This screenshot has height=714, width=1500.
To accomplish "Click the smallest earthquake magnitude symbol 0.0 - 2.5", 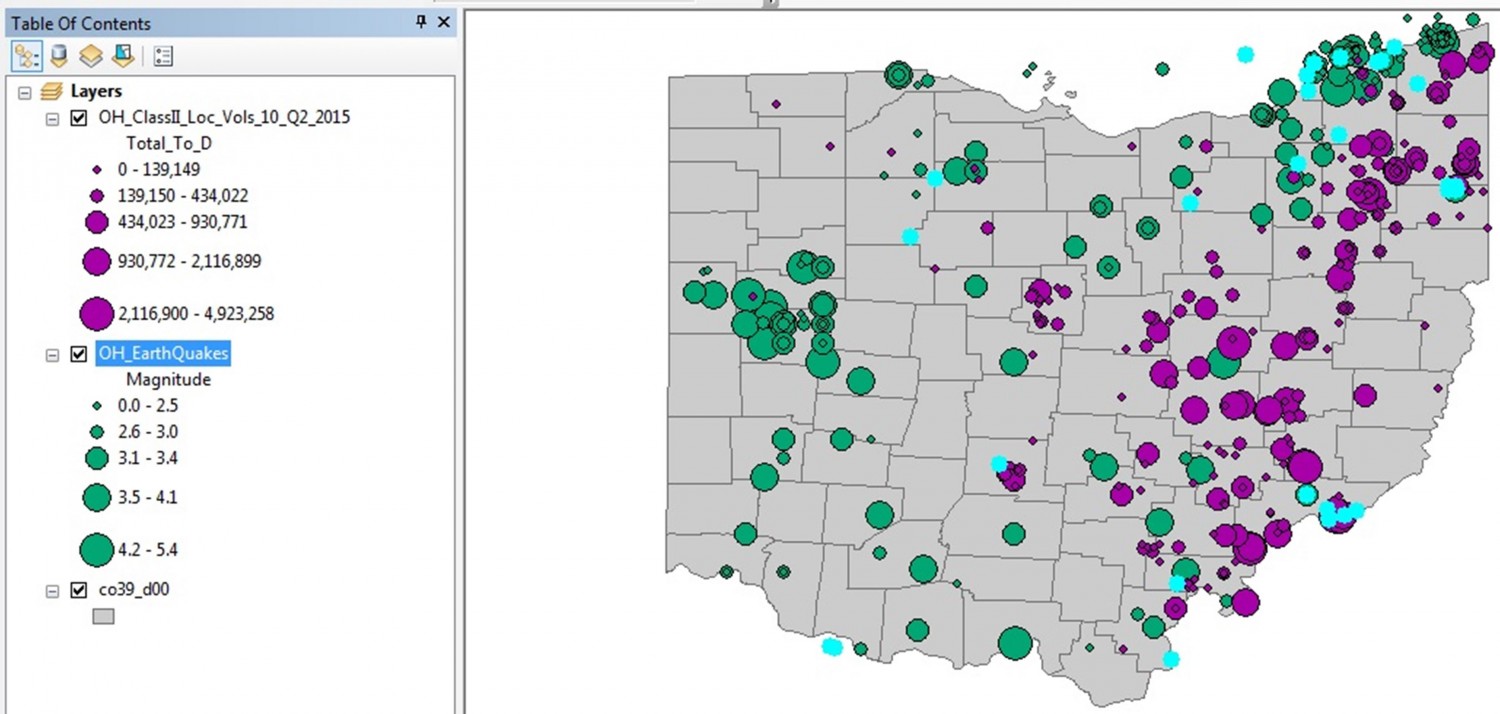I will tap(95, 405).
